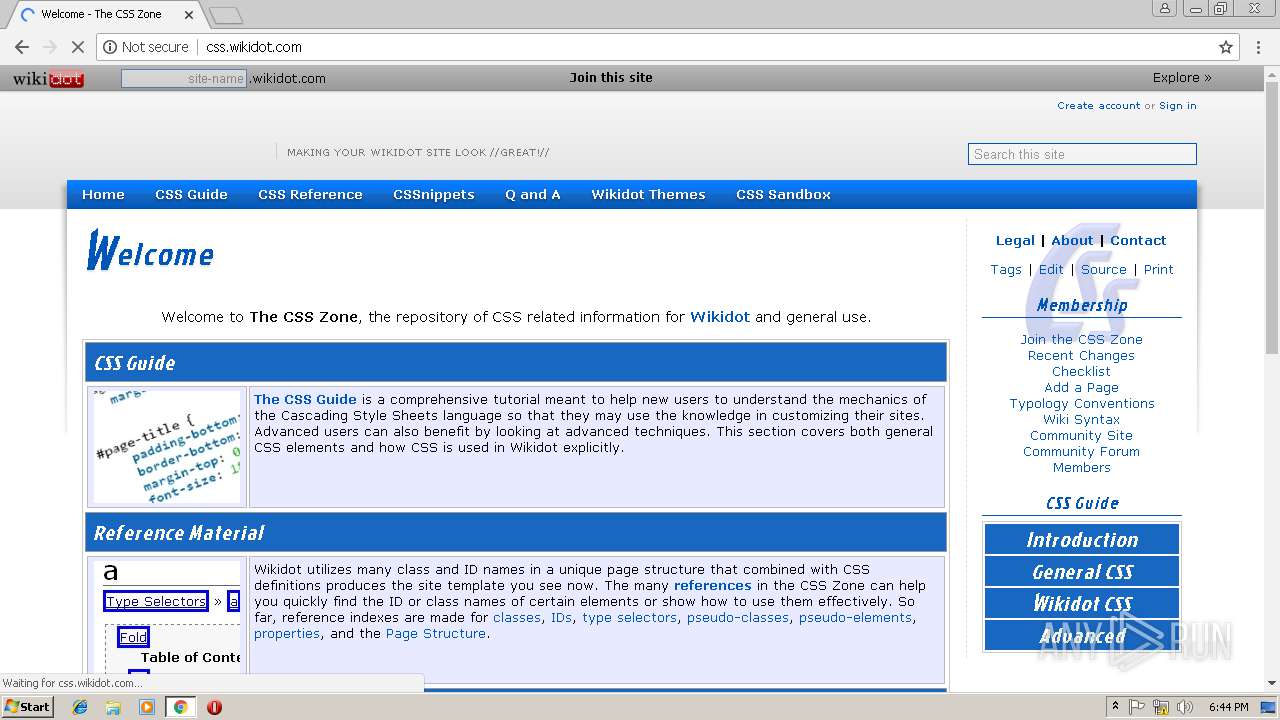This screenshot has height=720, width=1280.
Task: Open the Chrome user profile icon
Action: 1165,8
